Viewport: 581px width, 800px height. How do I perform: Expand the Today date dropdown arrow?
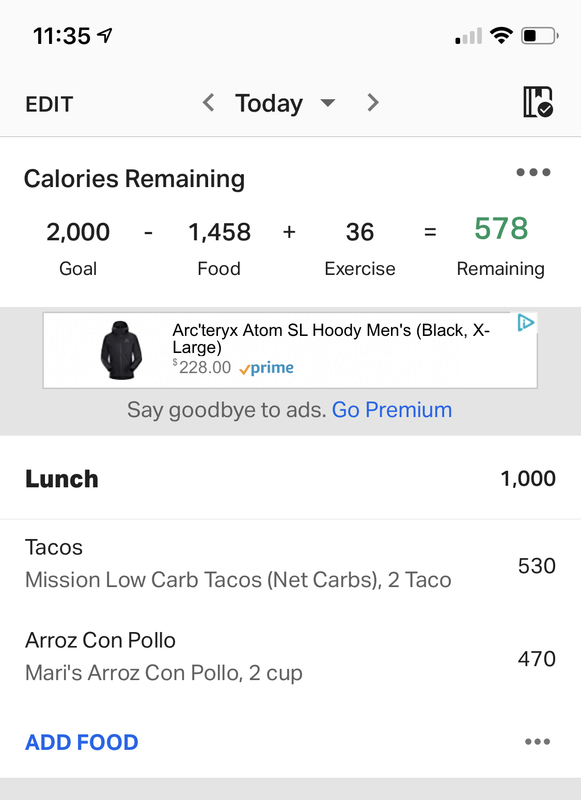tap(327, 103)
